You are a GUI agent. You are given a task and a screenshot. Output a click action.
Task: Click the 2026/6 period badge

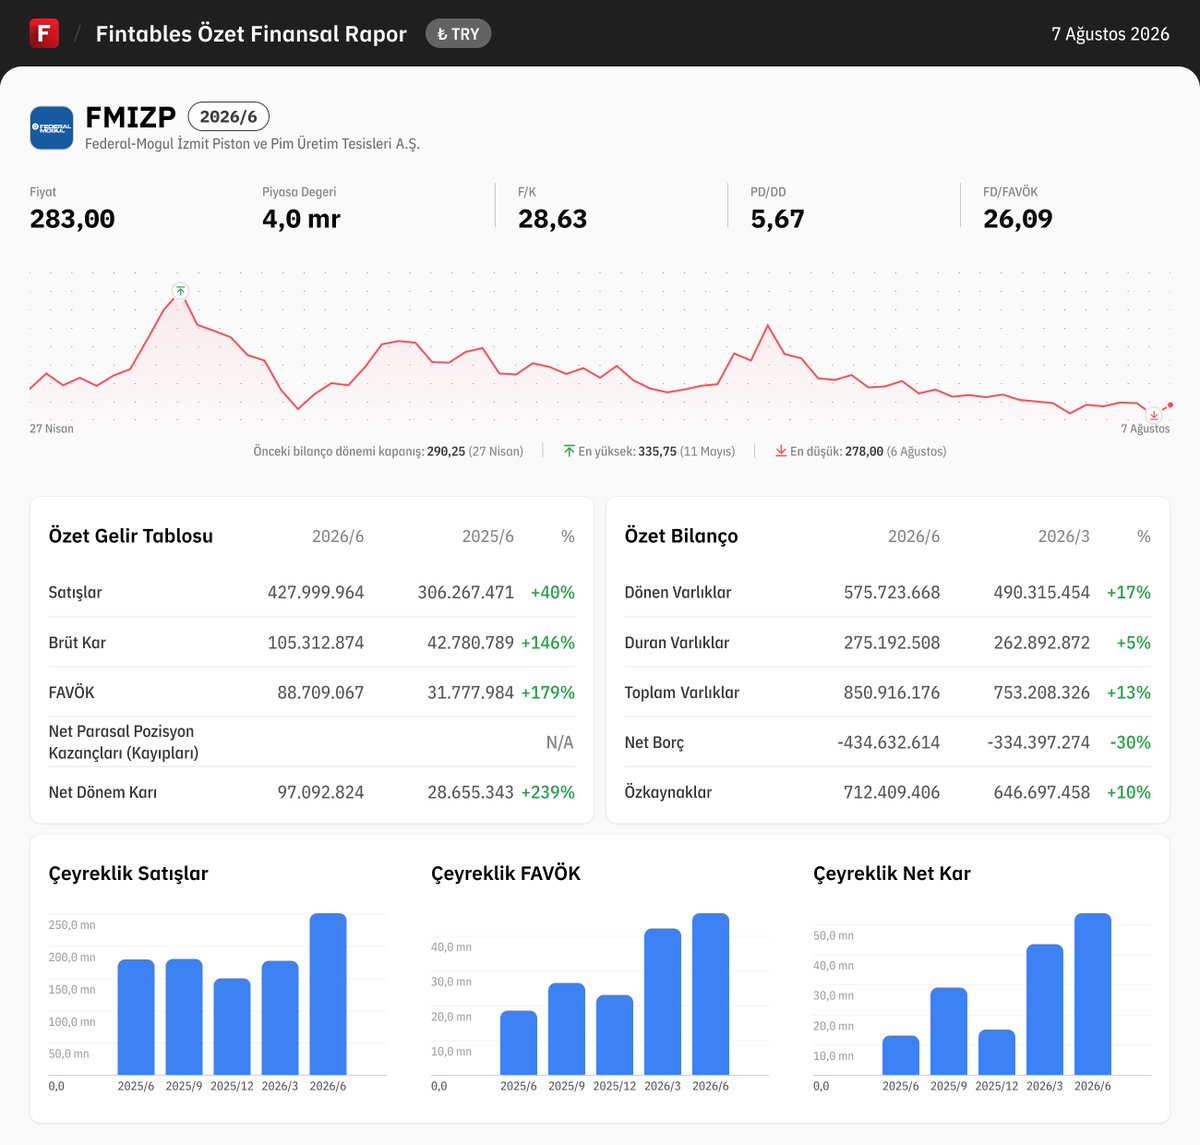click(228, 117)
